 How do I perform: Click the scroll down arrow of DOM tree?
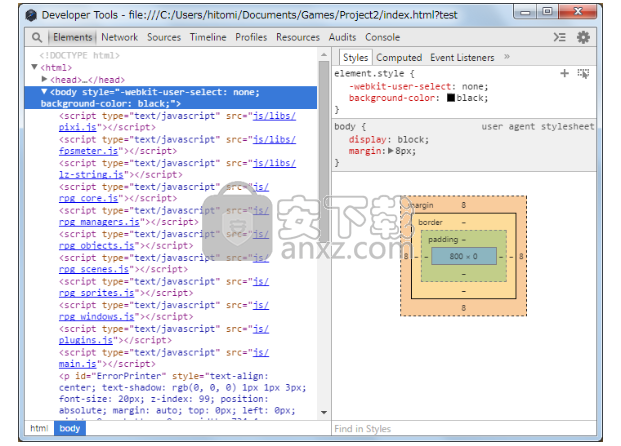[x=324, y=413]
